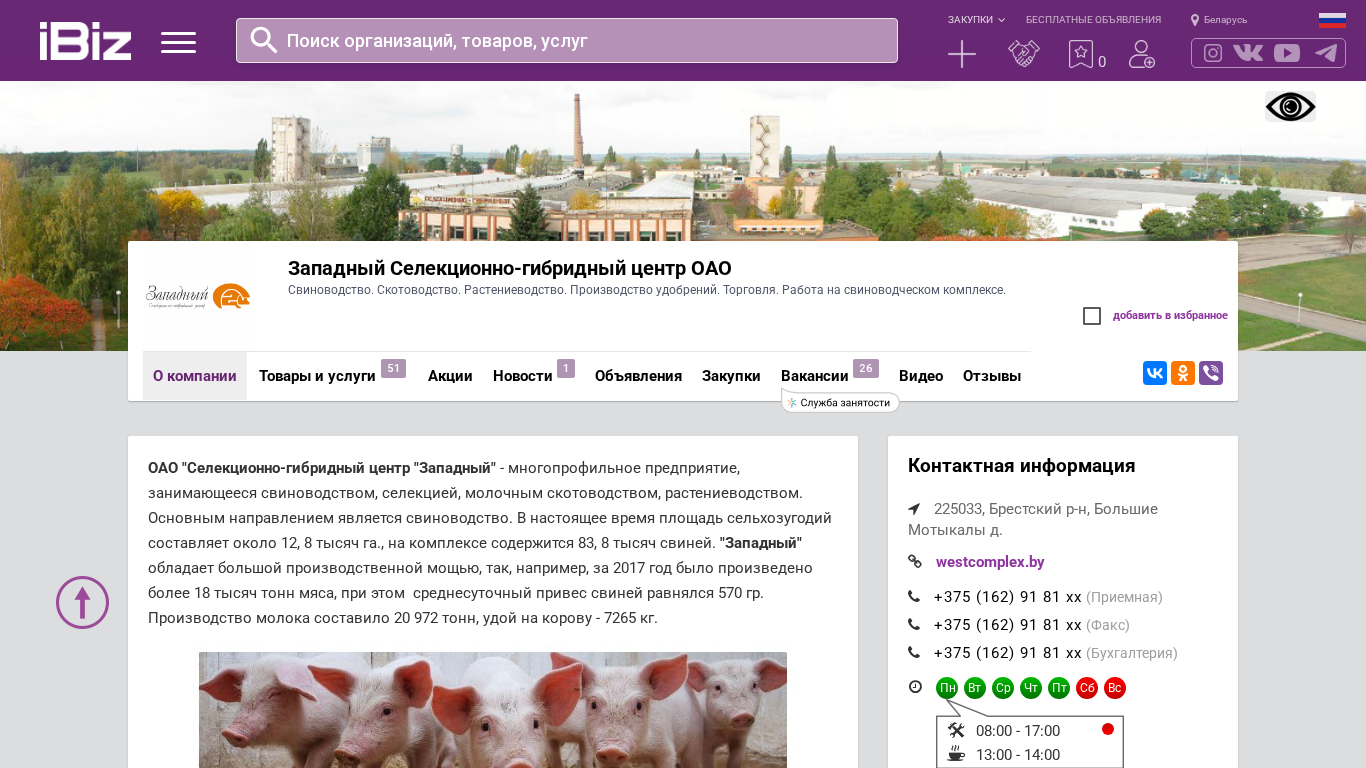Switch to the Отзывы tab

tap(992, 376)
